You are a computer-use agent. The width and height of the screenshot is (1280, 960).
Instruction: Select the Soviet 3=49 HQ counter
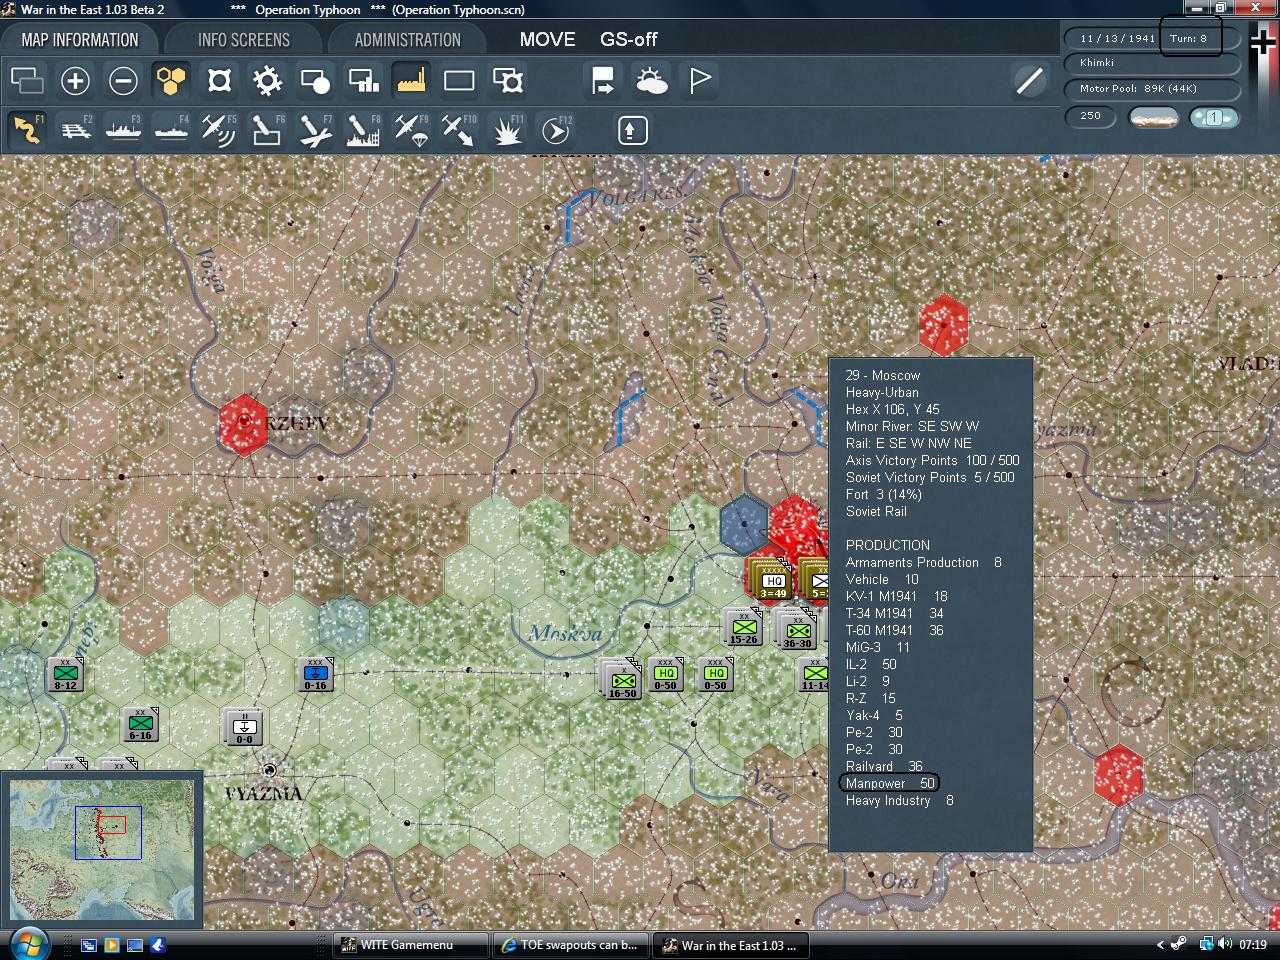tap(772, 580)
